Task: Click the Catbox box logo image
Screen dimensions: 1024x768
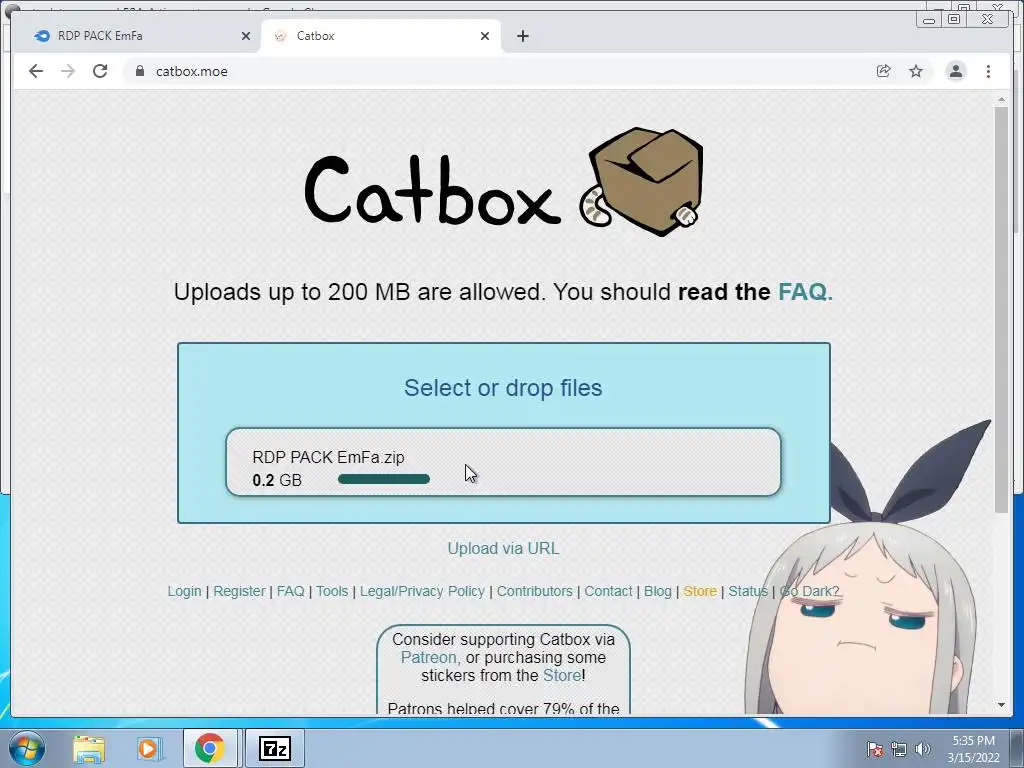Action: click(641, 182)
